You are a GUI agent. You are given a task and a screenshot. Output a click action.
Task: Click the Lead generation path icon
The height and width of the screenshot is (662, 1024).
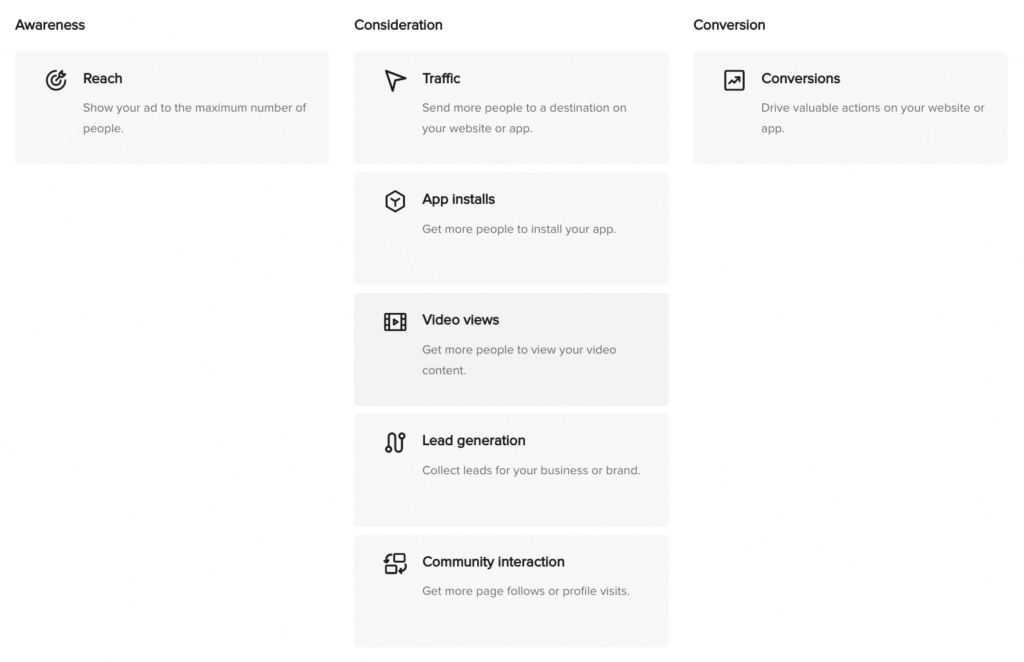[395, 442]
